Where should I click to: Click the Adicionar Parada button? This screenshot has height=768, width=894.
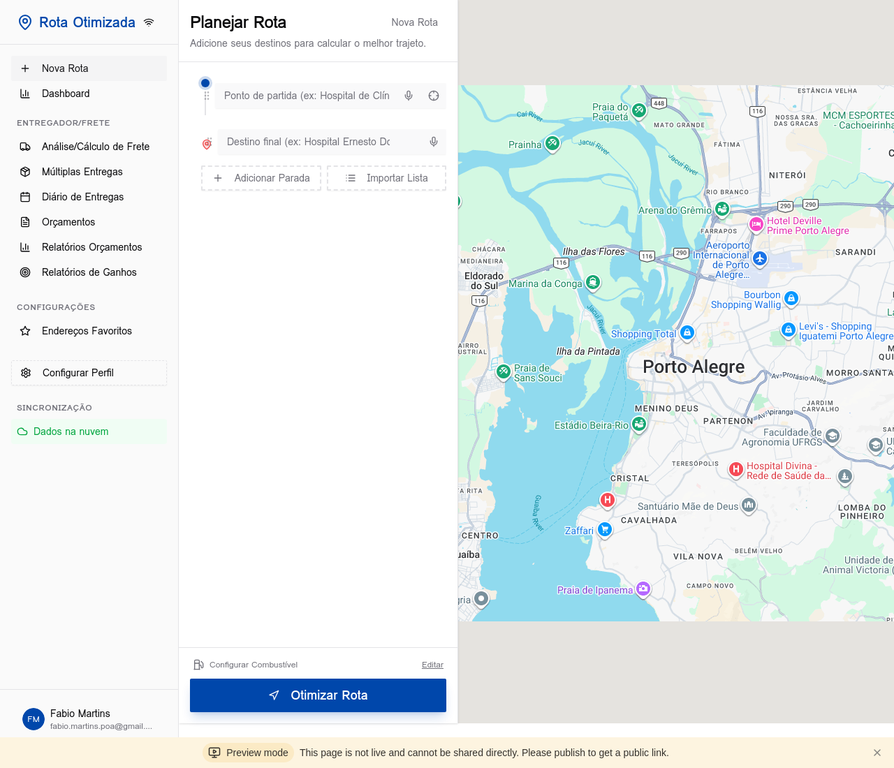pyautogui.click(x=261, y=178)
